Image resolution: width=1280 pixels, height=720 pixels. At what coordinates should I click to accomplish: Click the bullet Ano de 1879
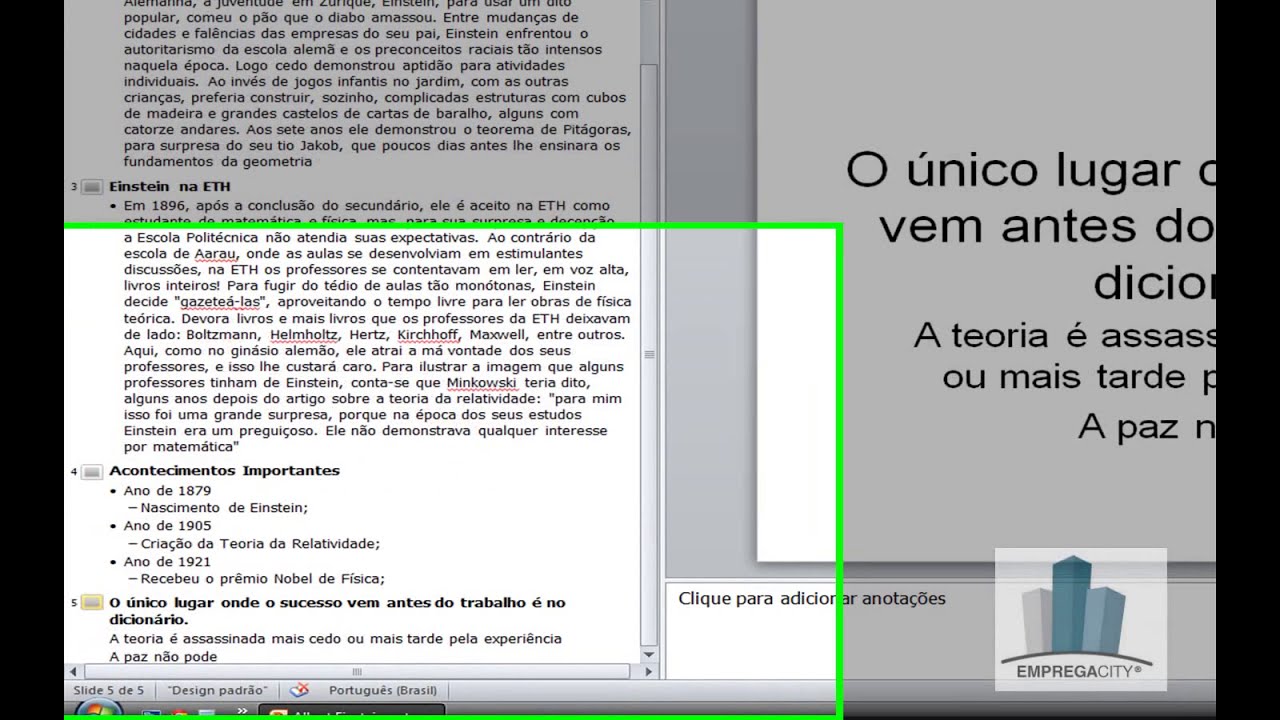point(167,491)
